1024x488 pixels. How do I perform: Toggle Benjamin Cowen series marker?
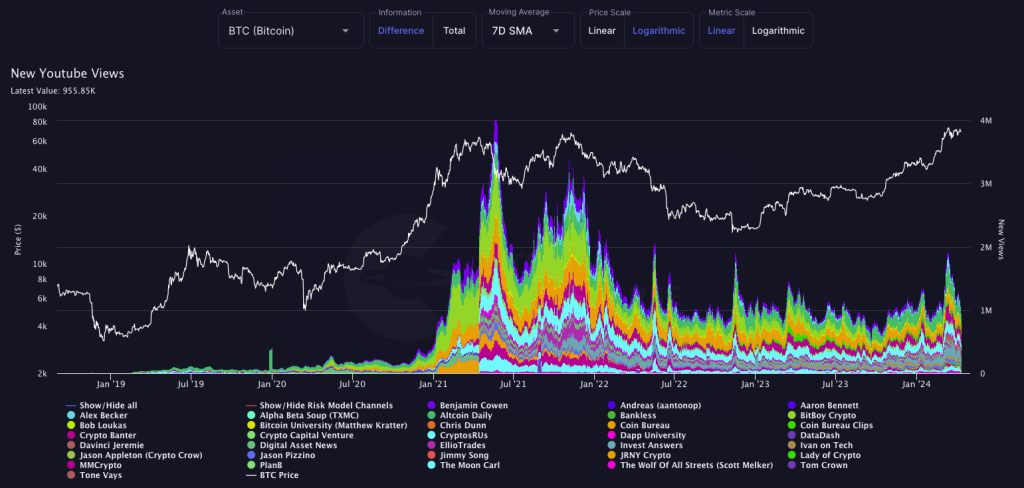431,403
